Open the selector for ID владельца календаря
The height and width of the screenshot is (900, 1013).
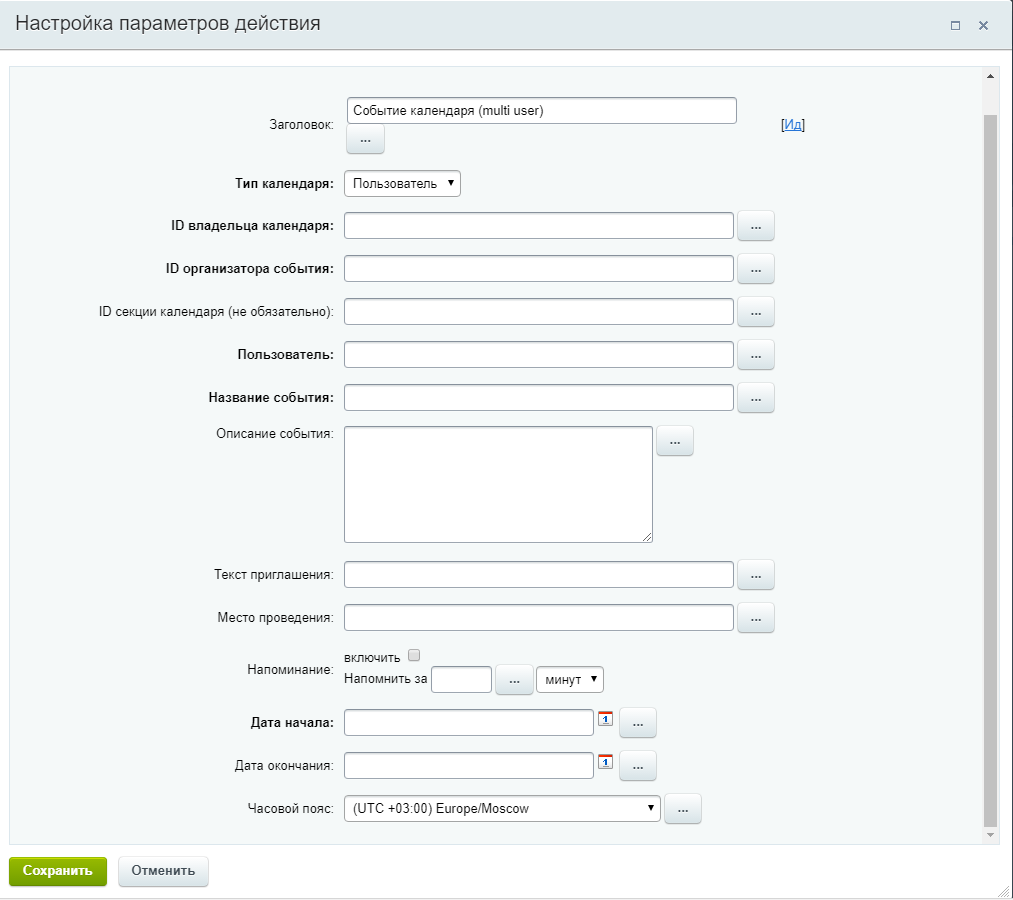[755, 225]
